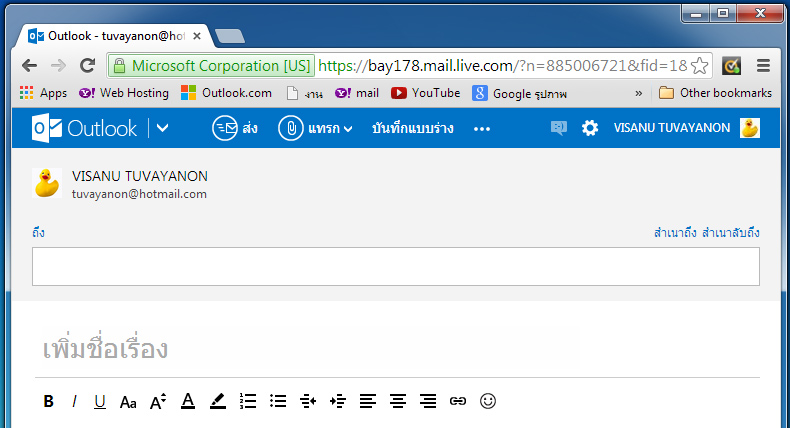790x428 pixels.
Task: Insert a hyperlink using the link icon
Action: point(458,401)
